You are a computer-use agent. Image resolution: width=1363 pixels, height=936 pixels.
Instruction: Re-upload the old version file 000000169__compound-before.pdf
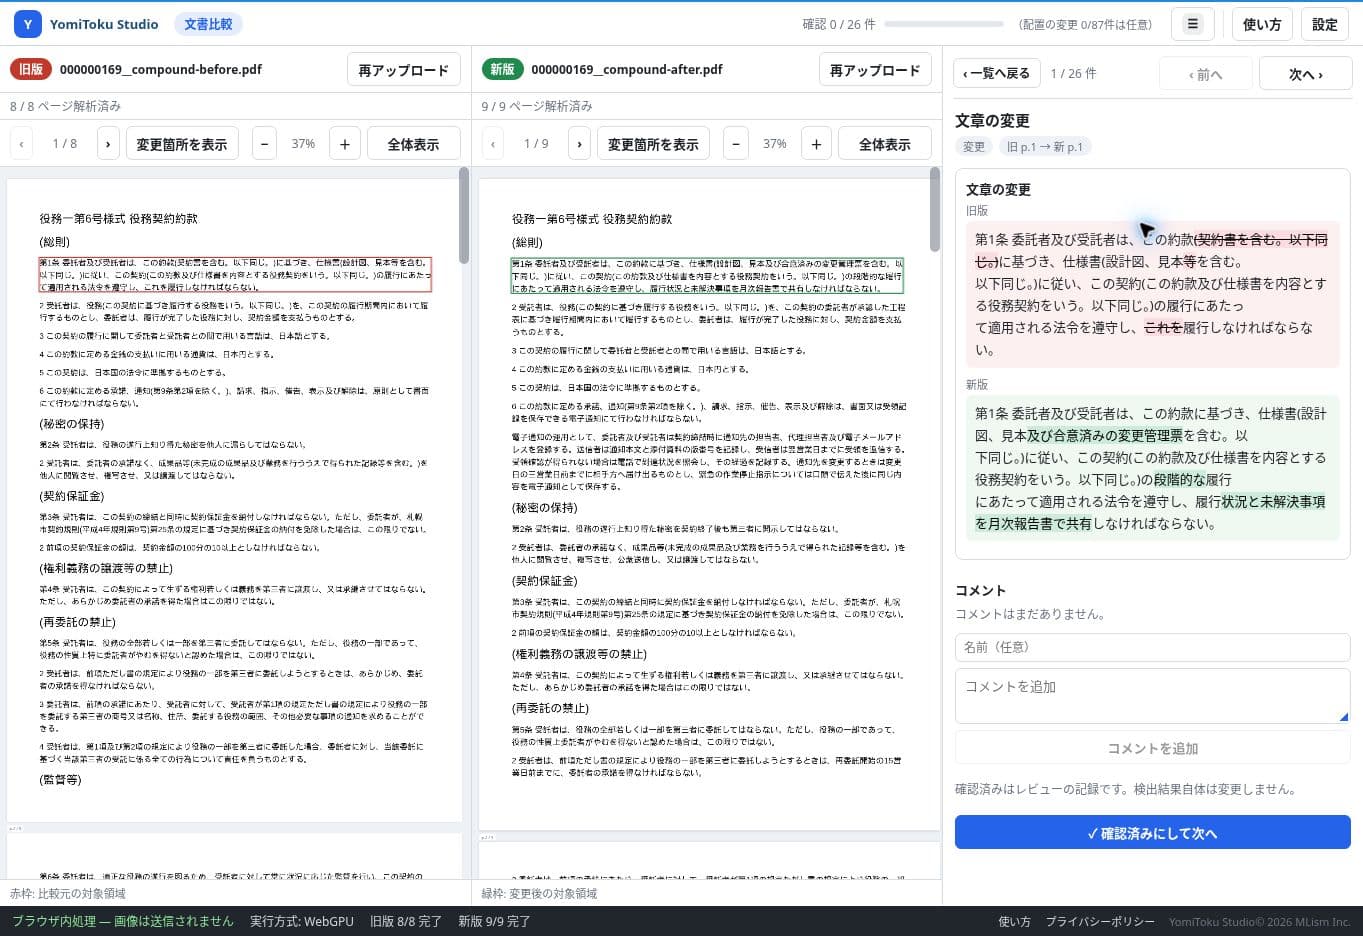click(404, 70)
